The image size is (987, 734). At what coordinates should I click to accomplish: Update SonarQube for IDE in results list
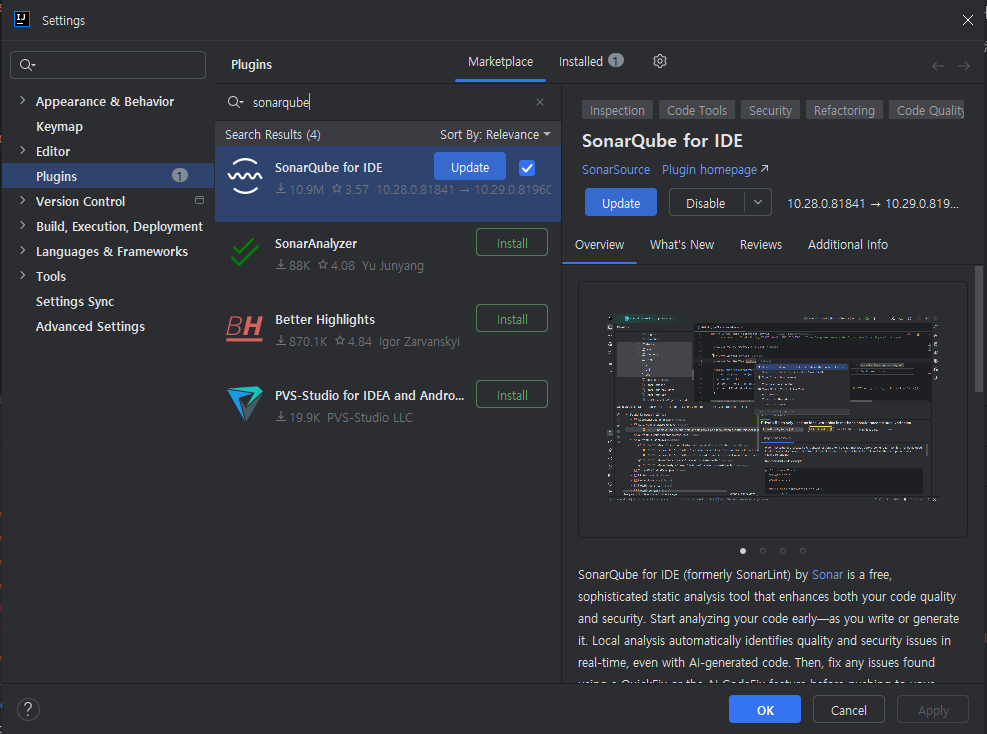pos(470,167)
